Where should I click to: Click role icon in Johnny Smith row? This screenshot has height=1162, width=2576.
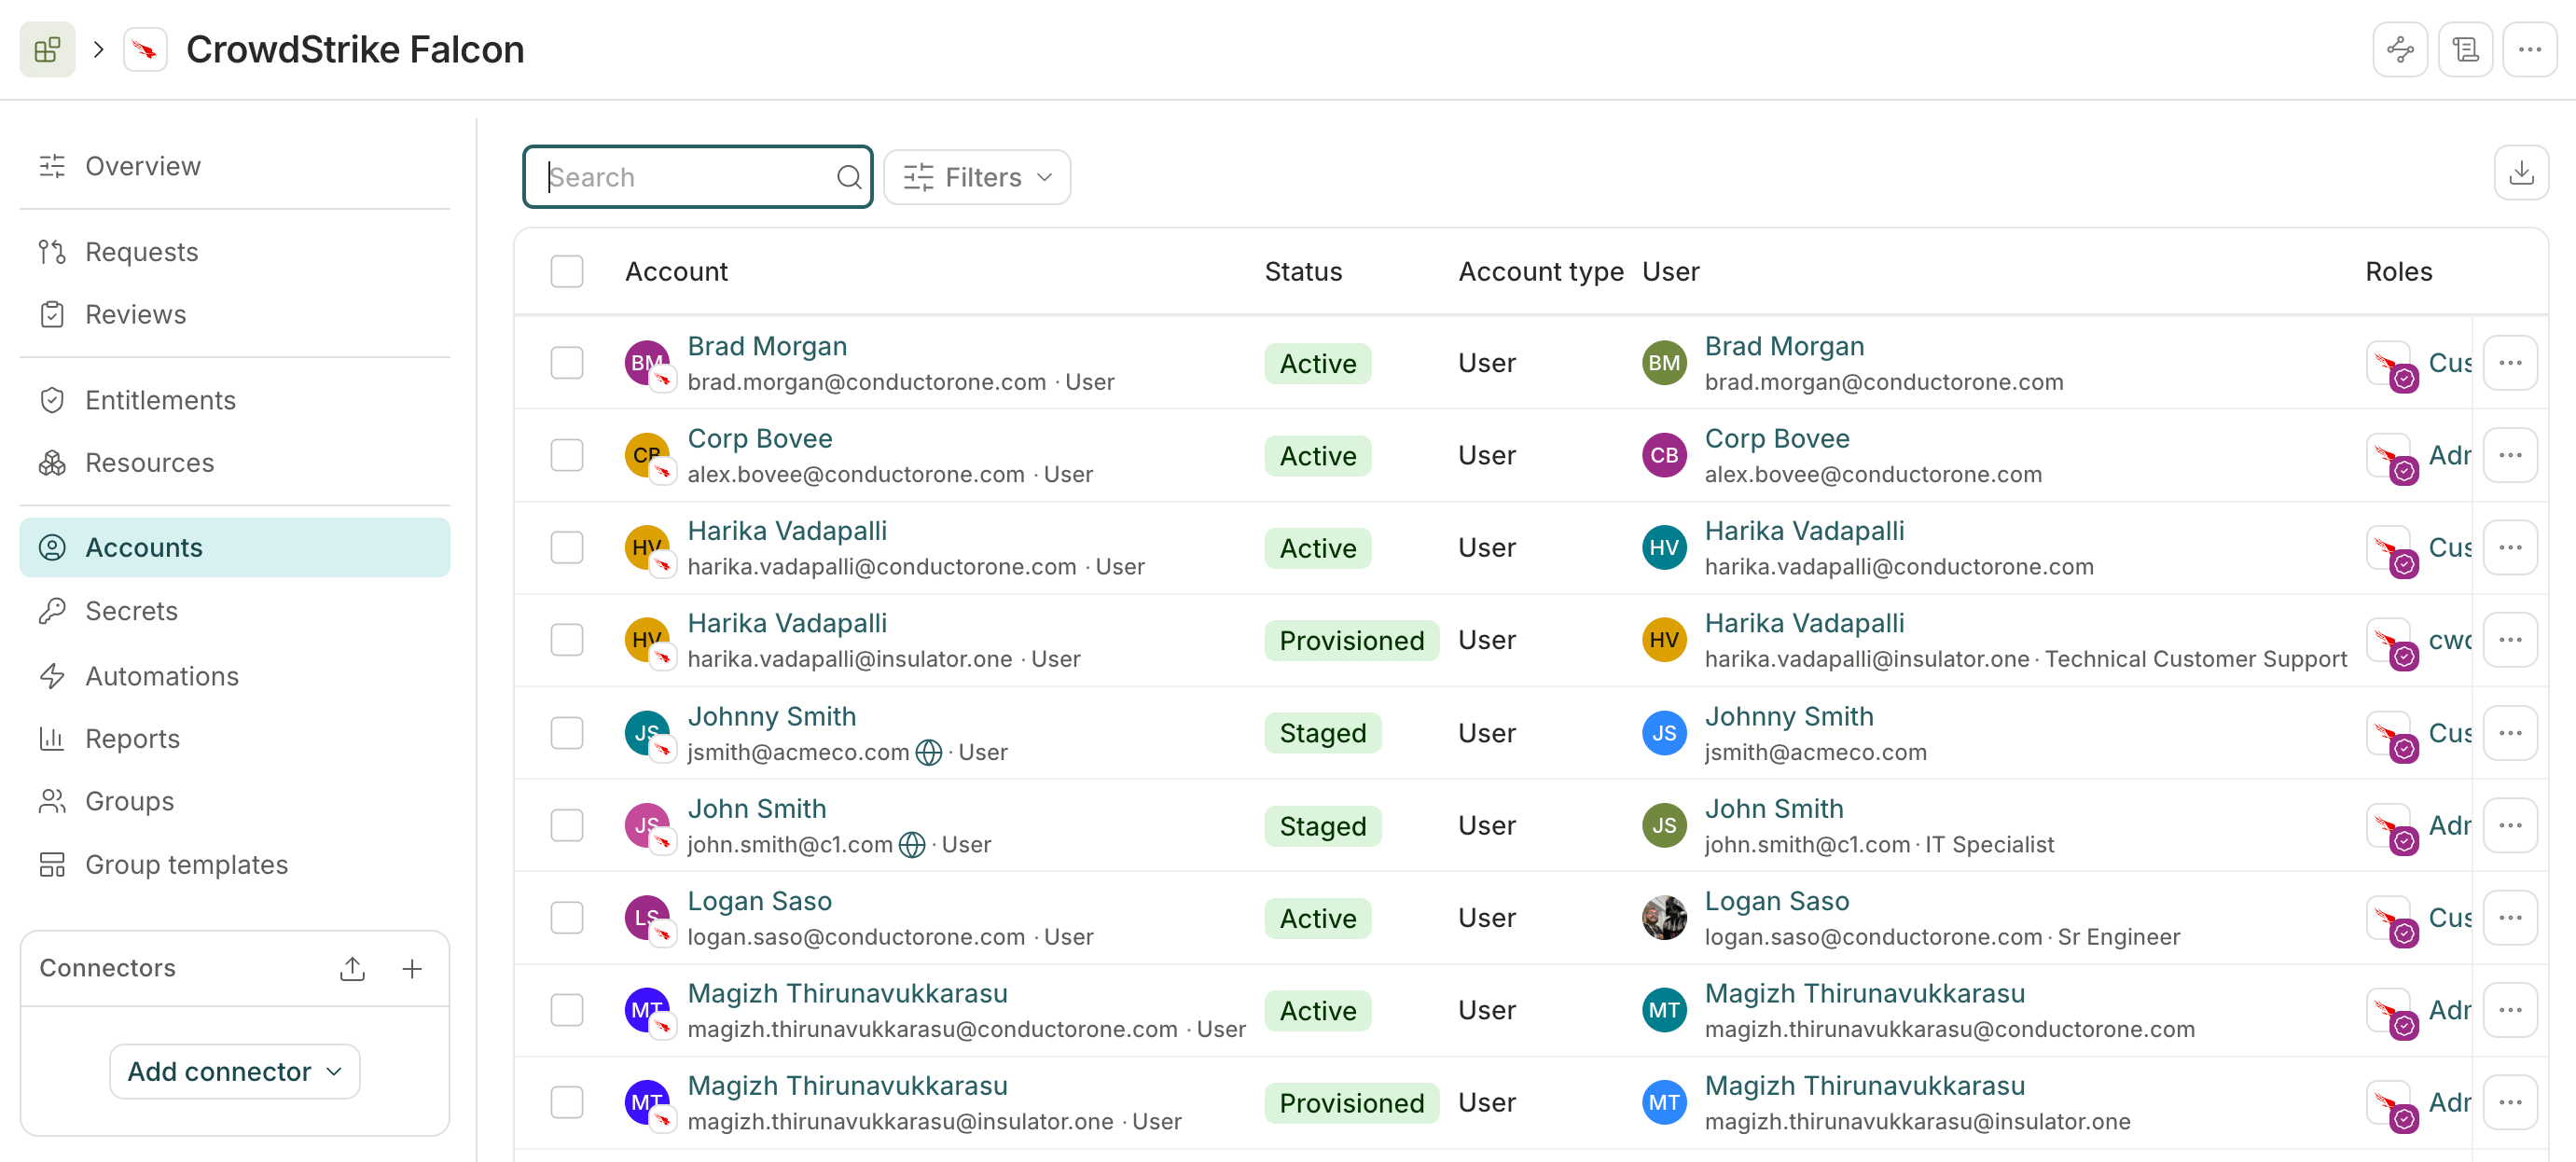click(2392, 736)
